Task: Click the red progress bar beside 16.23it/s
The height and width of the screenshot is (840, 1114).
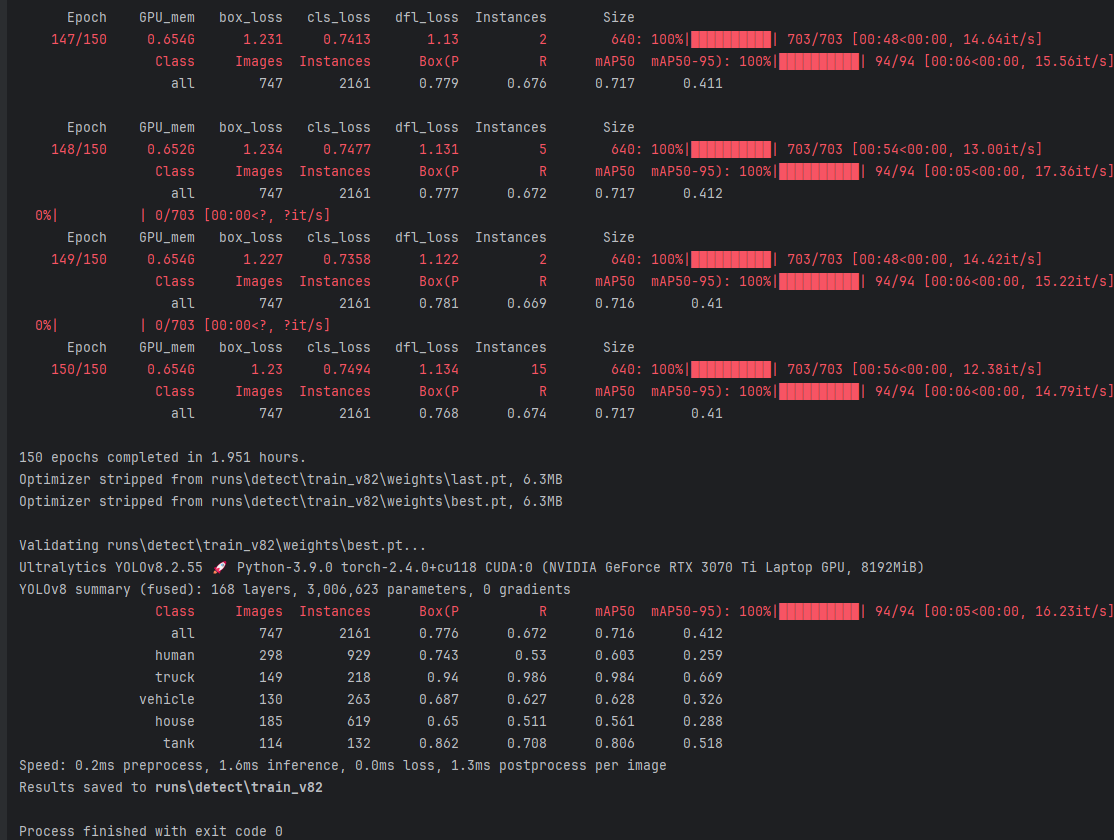Action: point(819,611)
